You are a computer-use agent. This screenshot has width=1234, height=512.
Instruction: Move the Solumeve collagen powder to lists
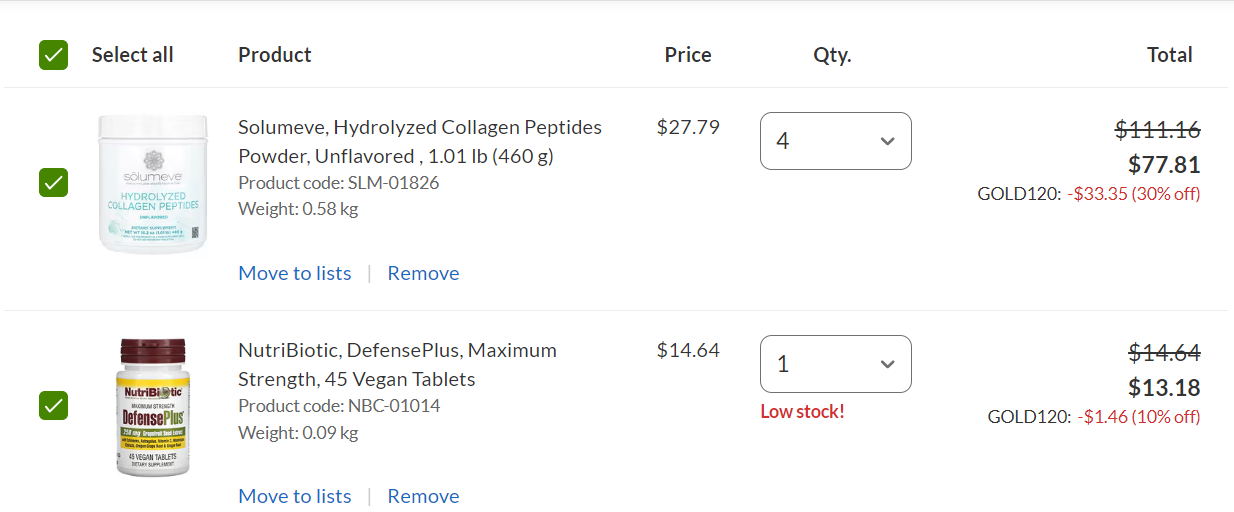295,273
